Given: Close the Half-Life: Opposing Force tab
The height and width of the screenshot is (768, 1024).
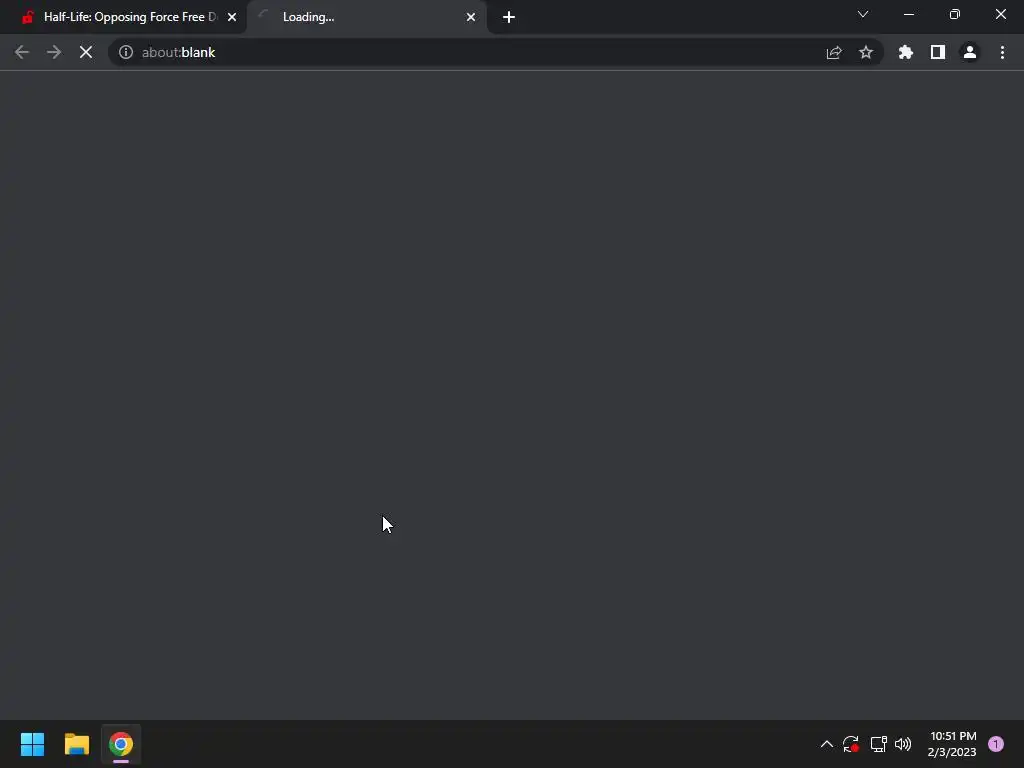Looking at the screenshot, I should pyautogui.click(x=232, y=17).
